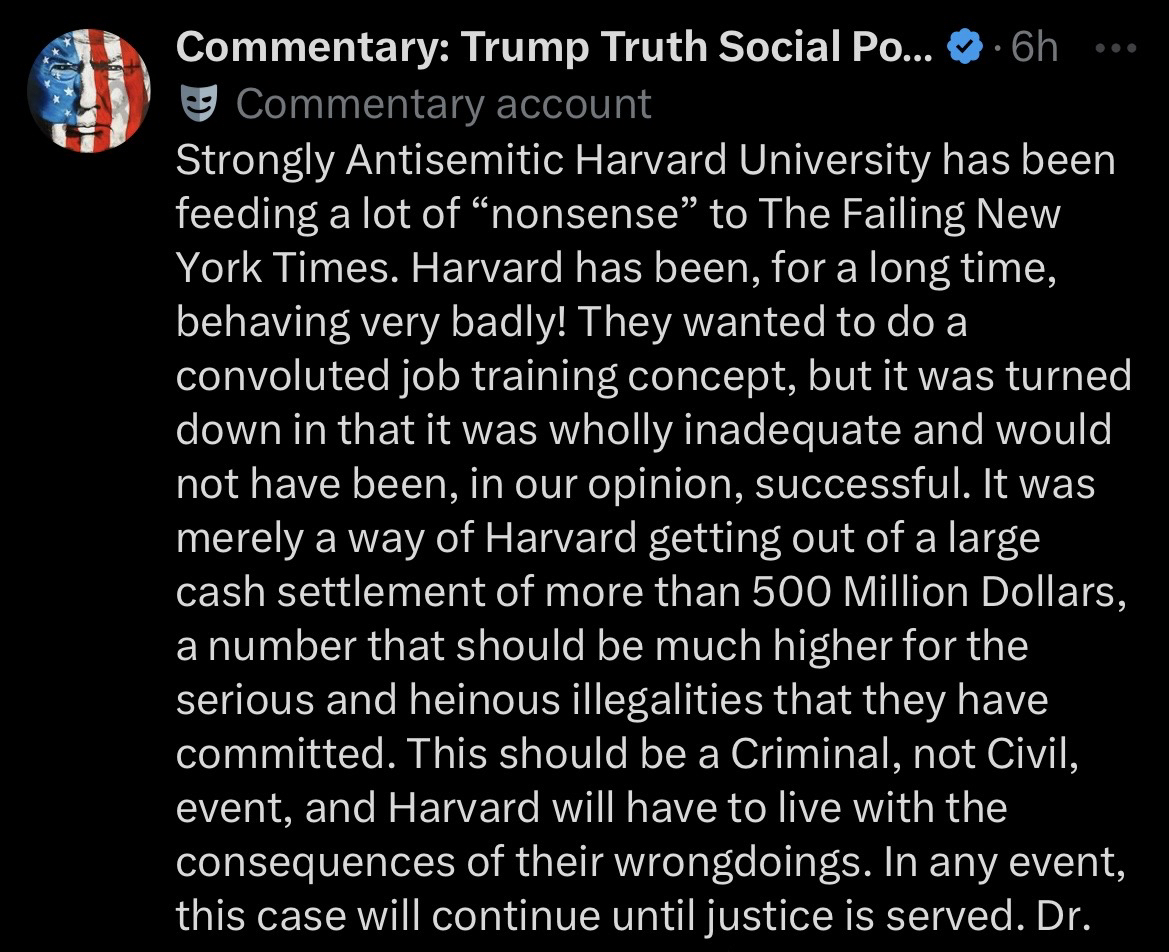Click the blue verified checkmark badge
The width and height of the screenshot is (1169, 952).
(963, 48)
